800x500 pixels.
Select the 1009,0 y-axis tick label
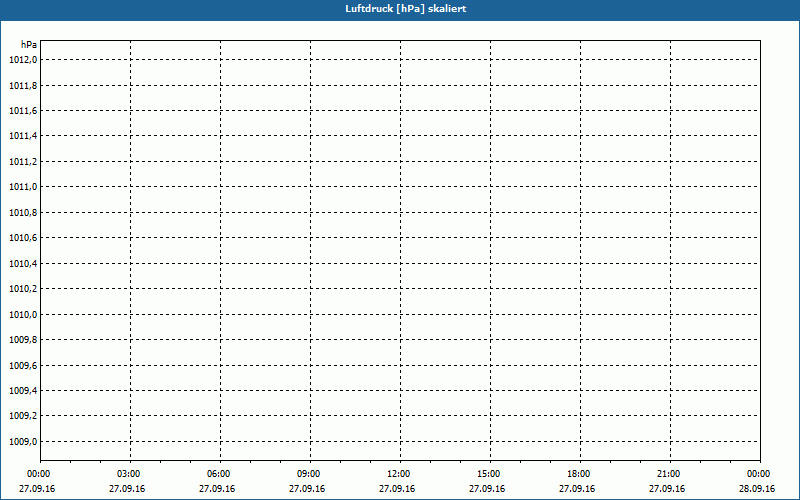point(23,441)
